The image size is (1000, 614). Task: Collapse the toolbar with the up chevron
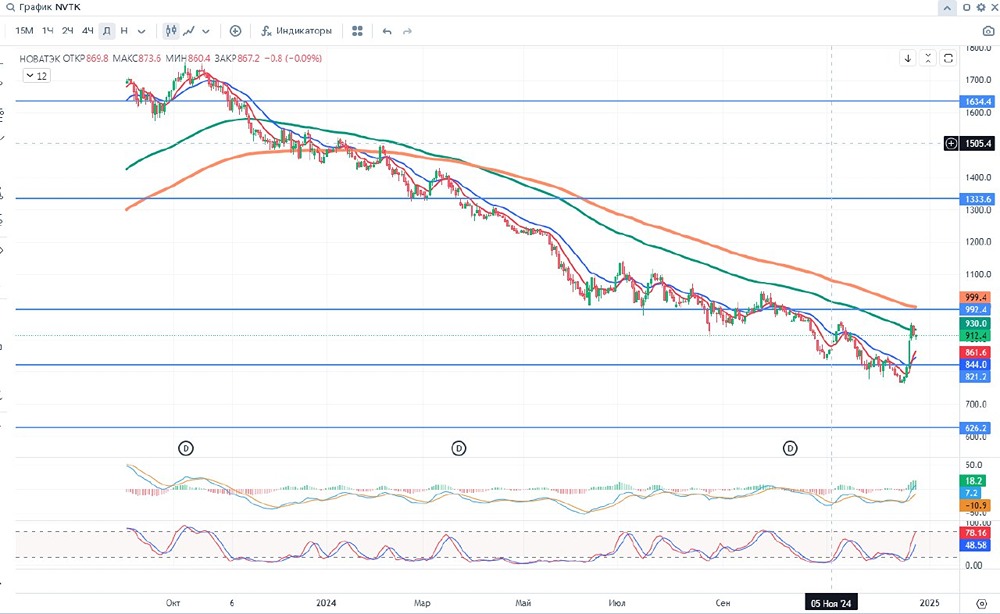947,8
